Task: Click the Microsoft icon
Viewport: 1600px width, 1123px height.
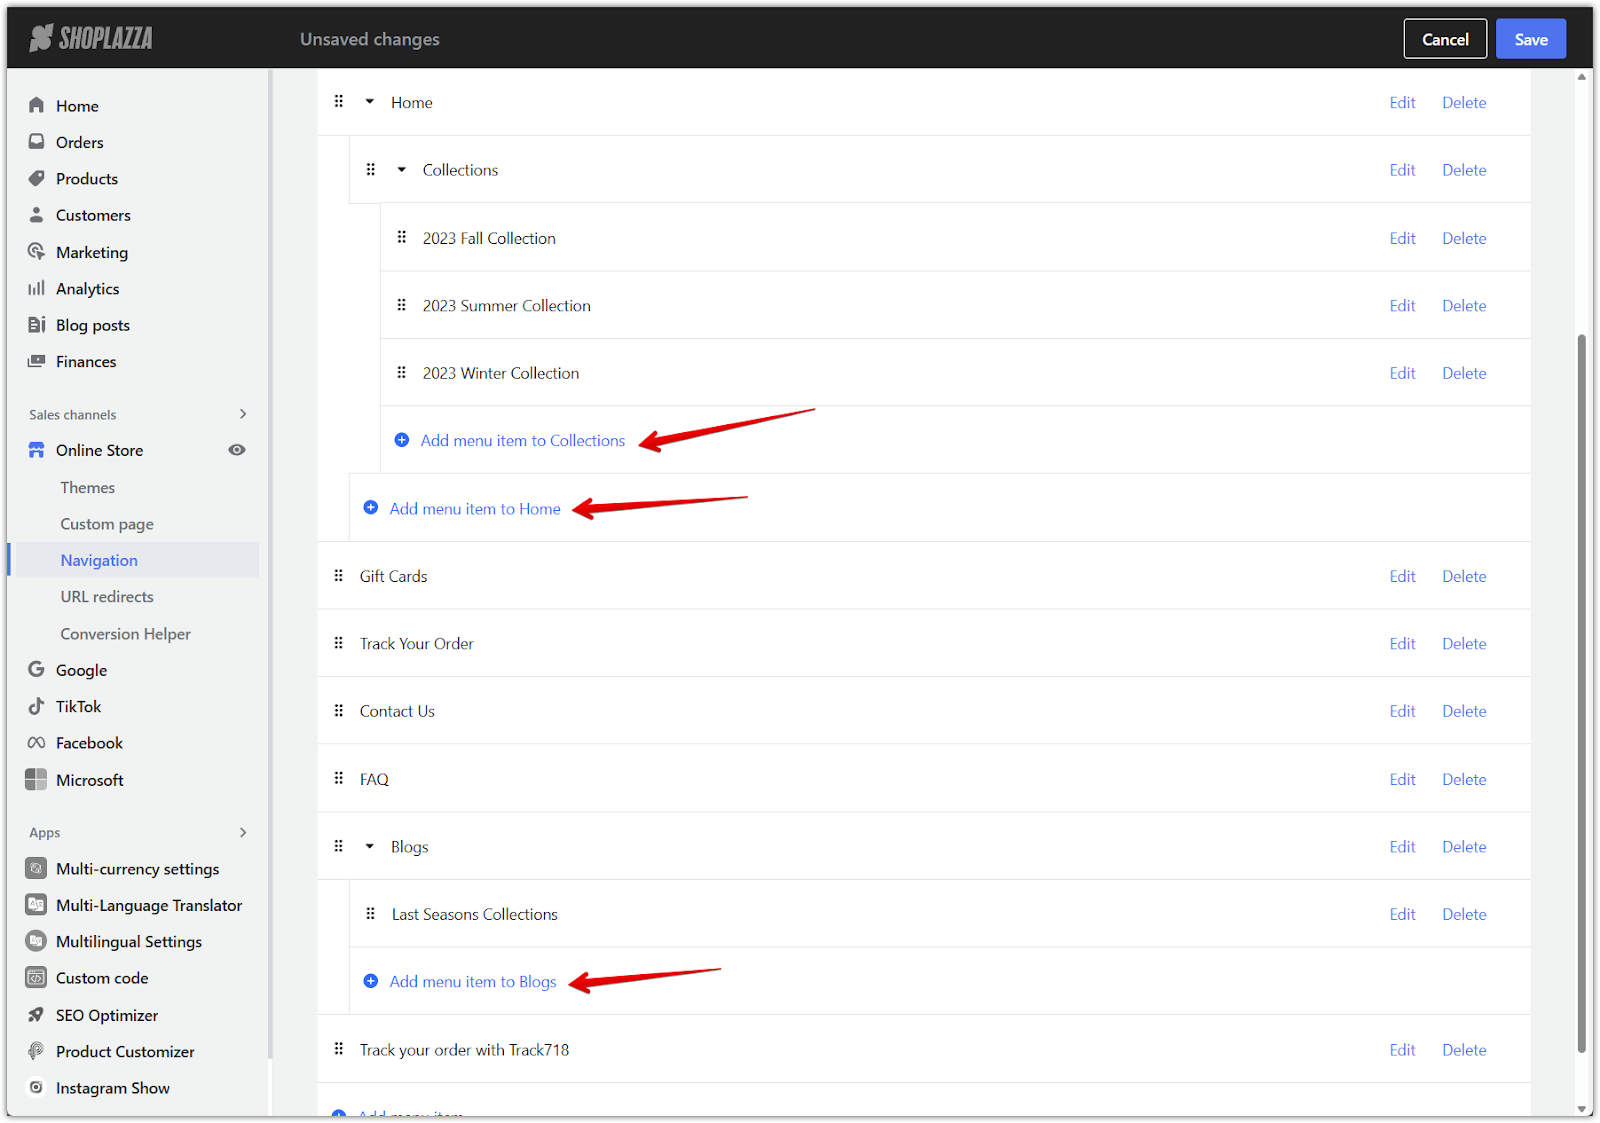Action: (x=36, y=779)
